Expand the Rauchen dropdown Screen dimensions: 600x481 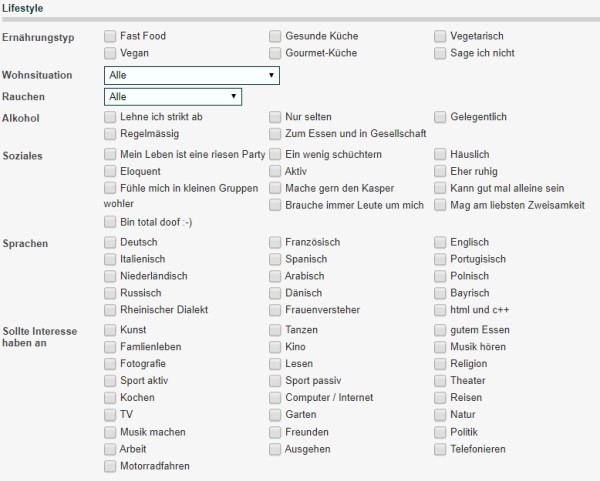(x=173, y=97)
